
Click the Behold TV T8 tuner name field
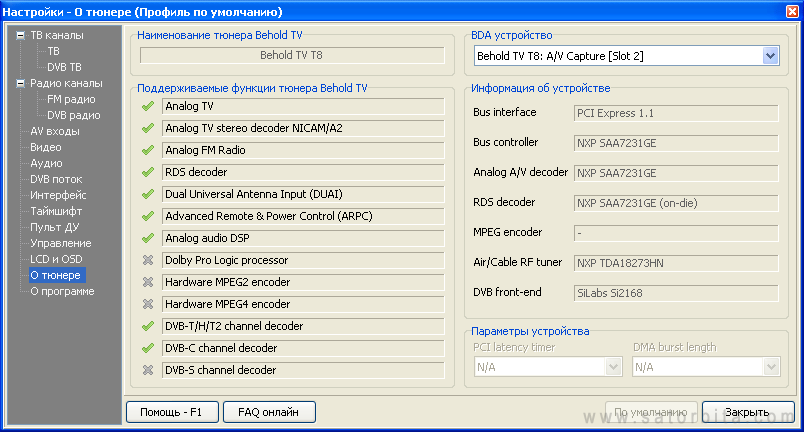292,55
